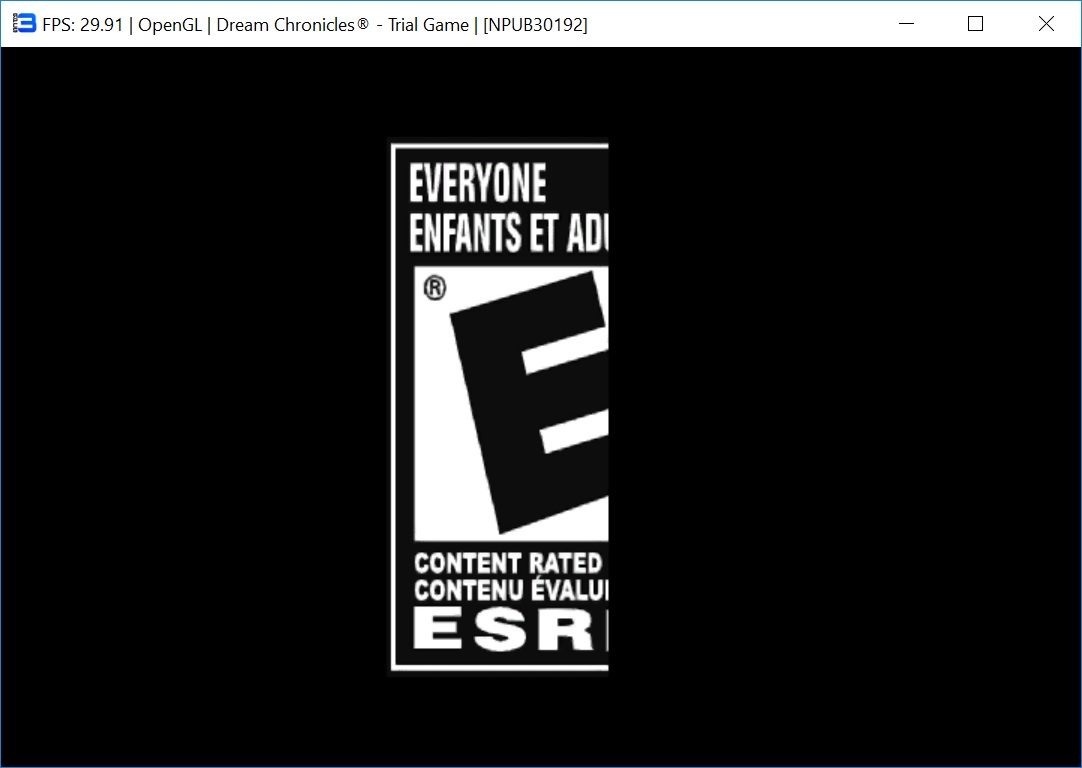Click the EVERYONE heading on the rating
This screenshot has width=1082, height=768.
[x=478, y=184]
